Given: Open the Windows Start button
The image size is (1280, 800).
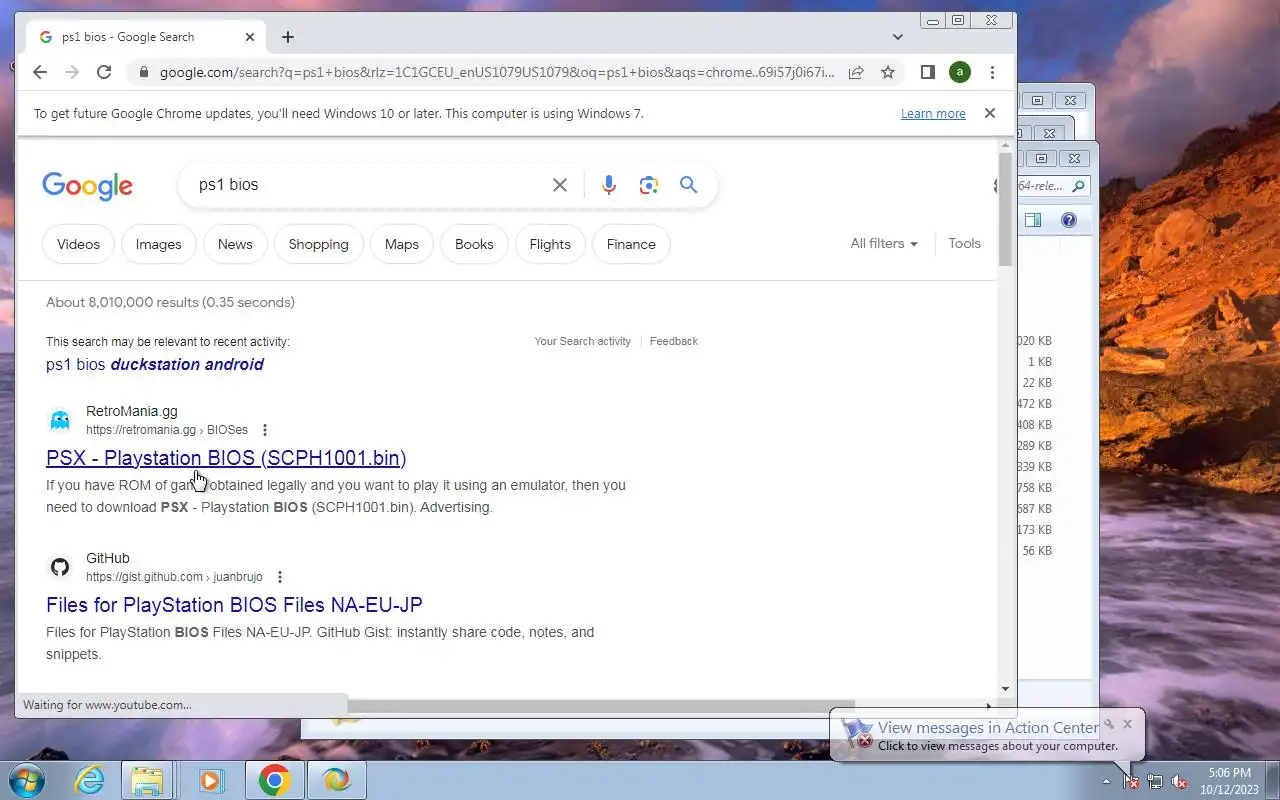Looking at the screenshot, I should [x=25, y=780].
